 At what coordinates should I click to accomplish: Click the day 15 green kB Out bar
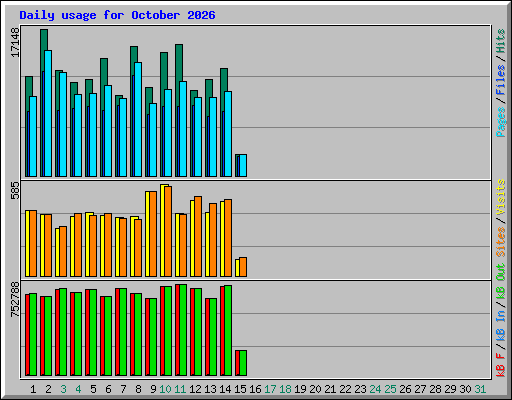tap(243, 363)
